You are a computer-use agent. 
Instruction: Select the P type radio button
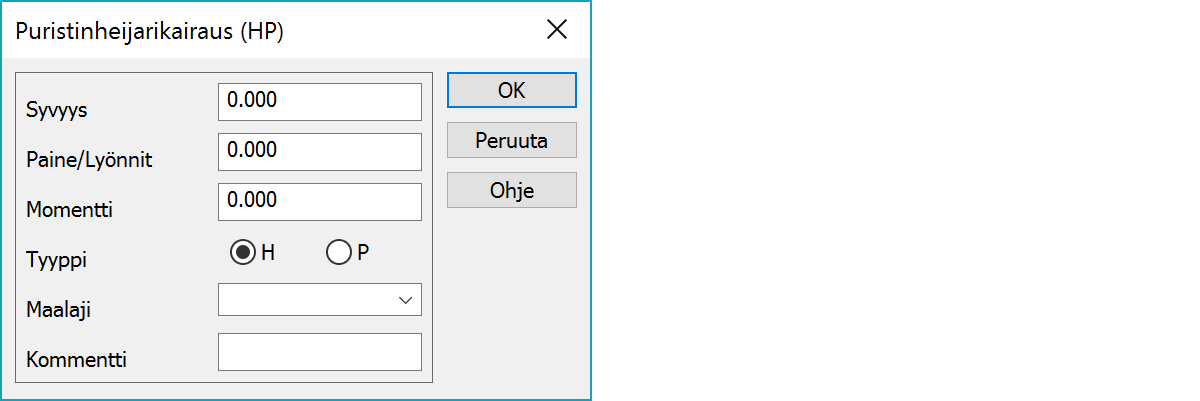(338, 254)
